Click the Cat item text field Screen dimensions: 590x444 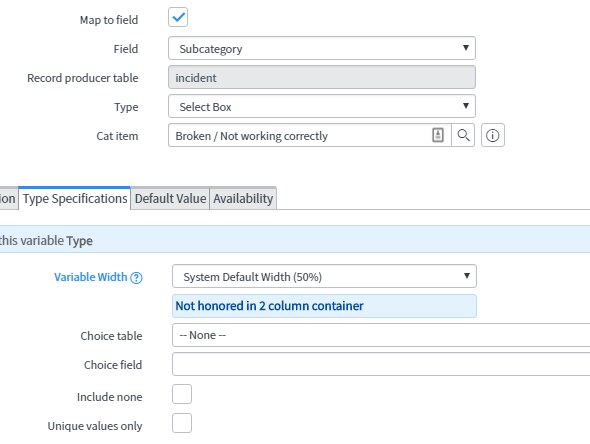[x=300, y=135]
